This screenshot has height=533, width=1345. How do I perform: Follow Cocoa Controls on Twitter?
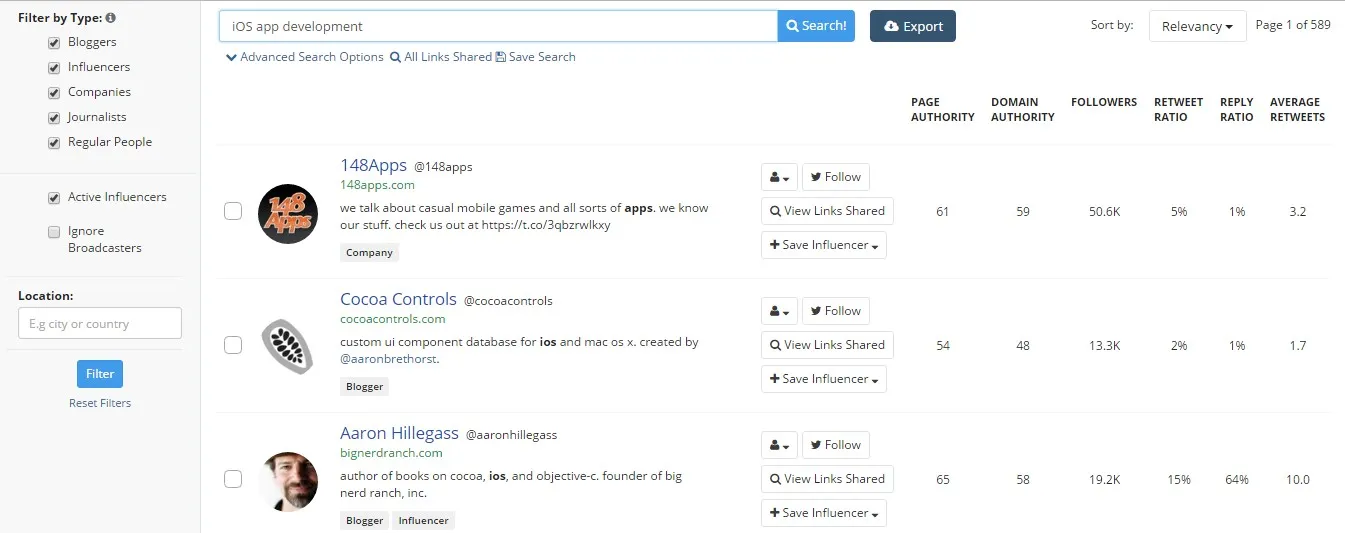coord(836,311)
